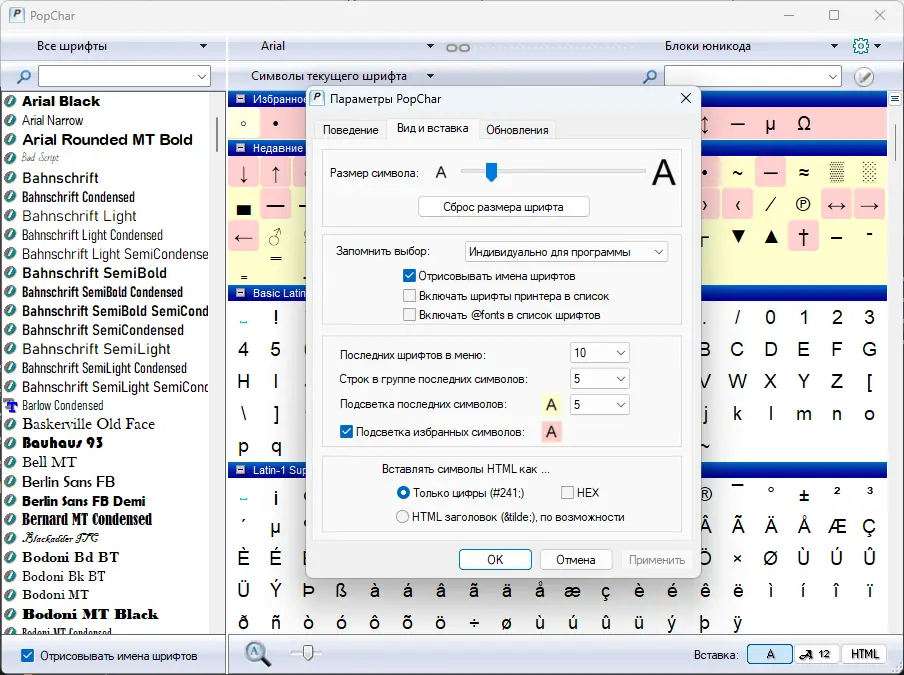Viewport: 904px width, 675px height.
Task: Switch to the Поведение tab
Action: 350,130
